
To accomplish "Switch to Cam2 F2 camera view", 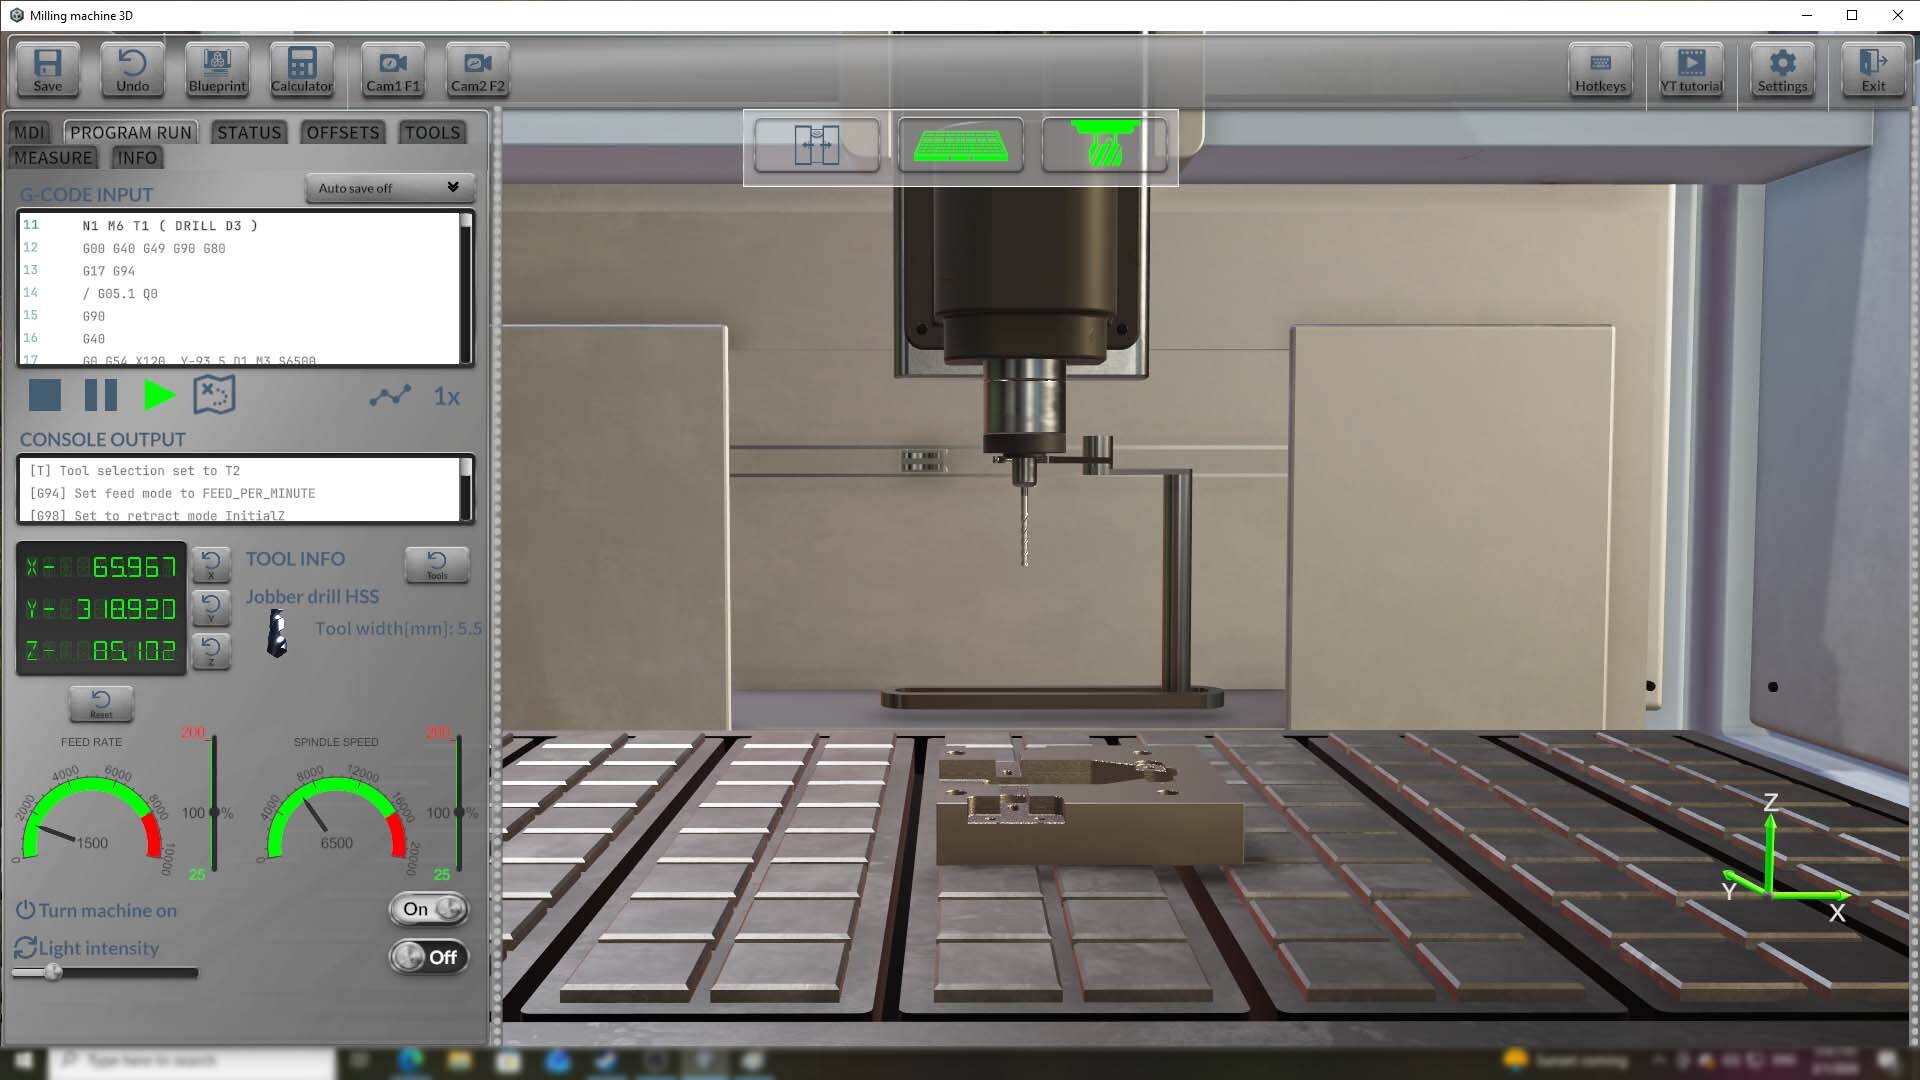I will [x=477, y=70].
